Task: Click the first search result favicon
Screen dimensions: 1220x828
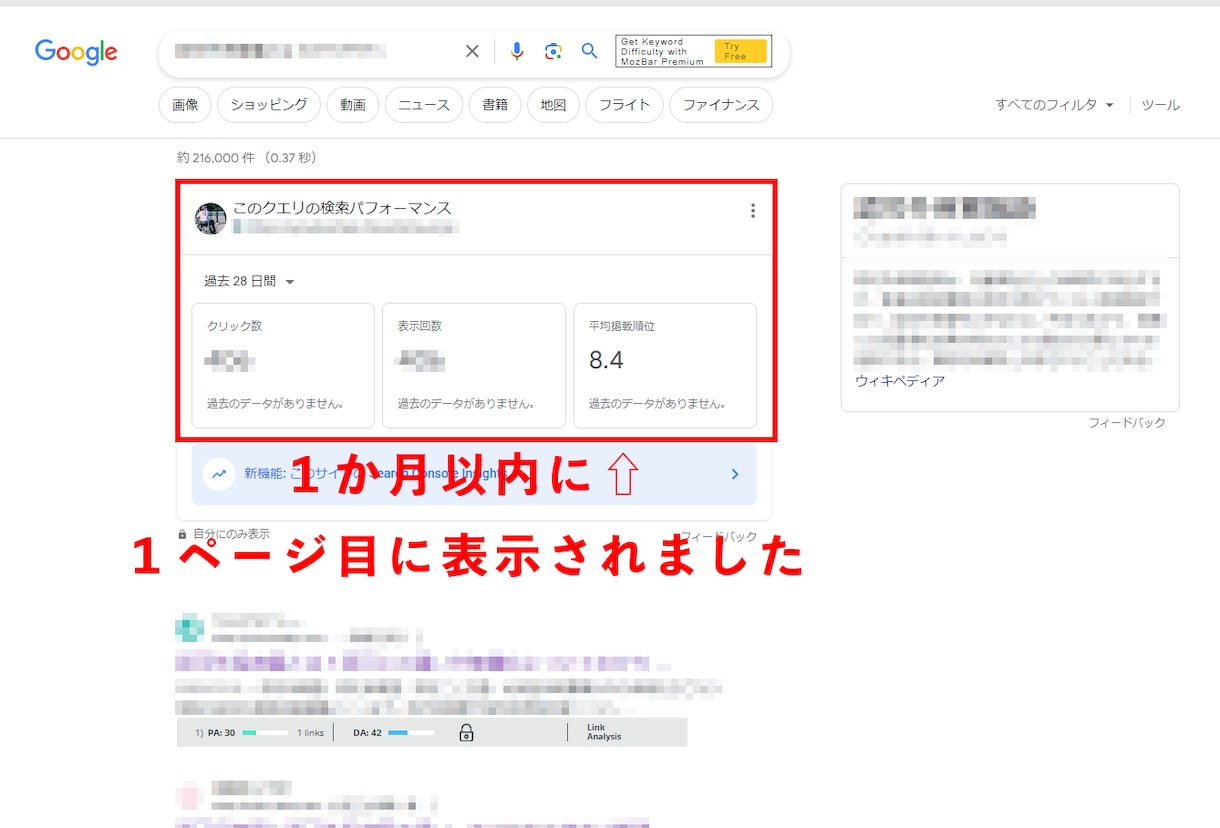Action: (x=190, y=629)
